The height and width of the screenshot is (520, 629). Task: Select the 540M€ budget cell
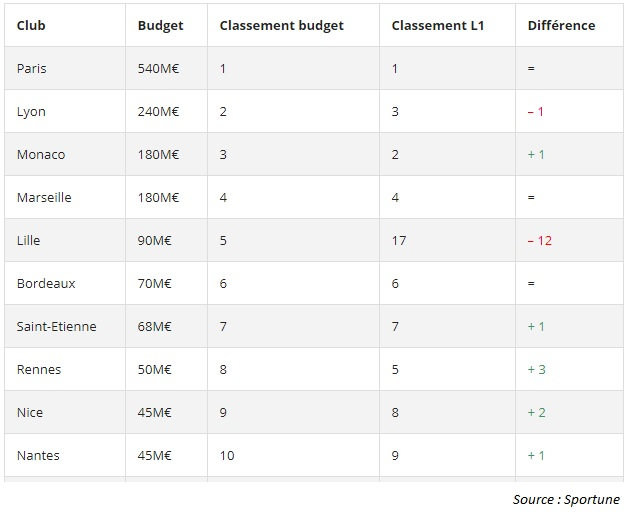pos(158,69)
